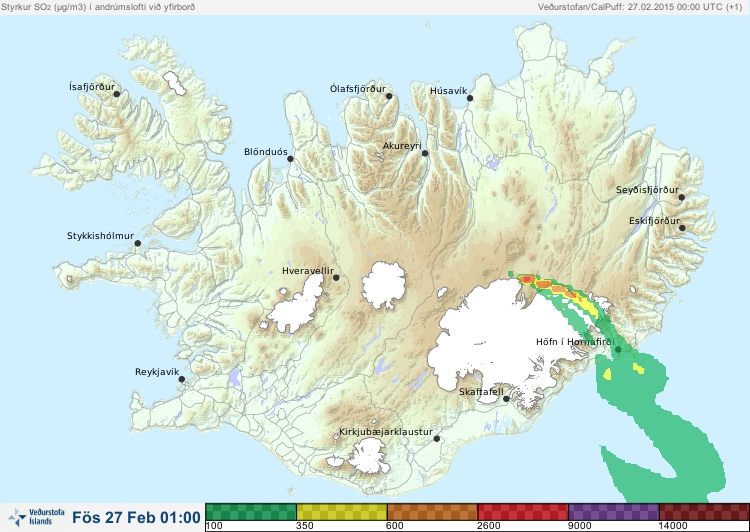Select the Kirkjubæjarklaustur marker dot
The image size is (750, 532).
(x=436, y=438)
